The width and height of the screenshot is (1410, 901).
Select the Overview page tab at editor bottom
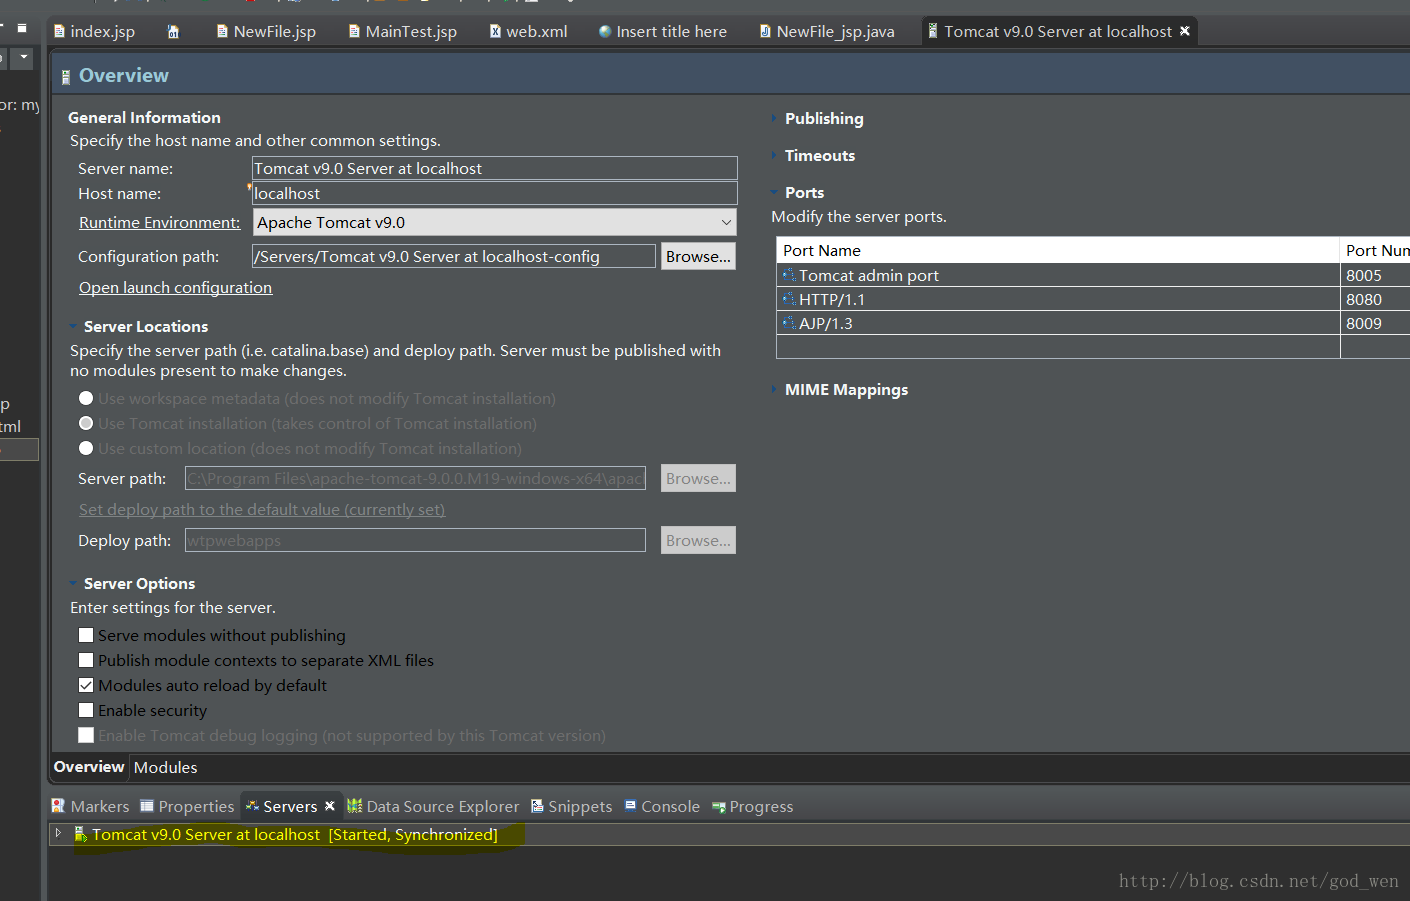click(89, 767)
